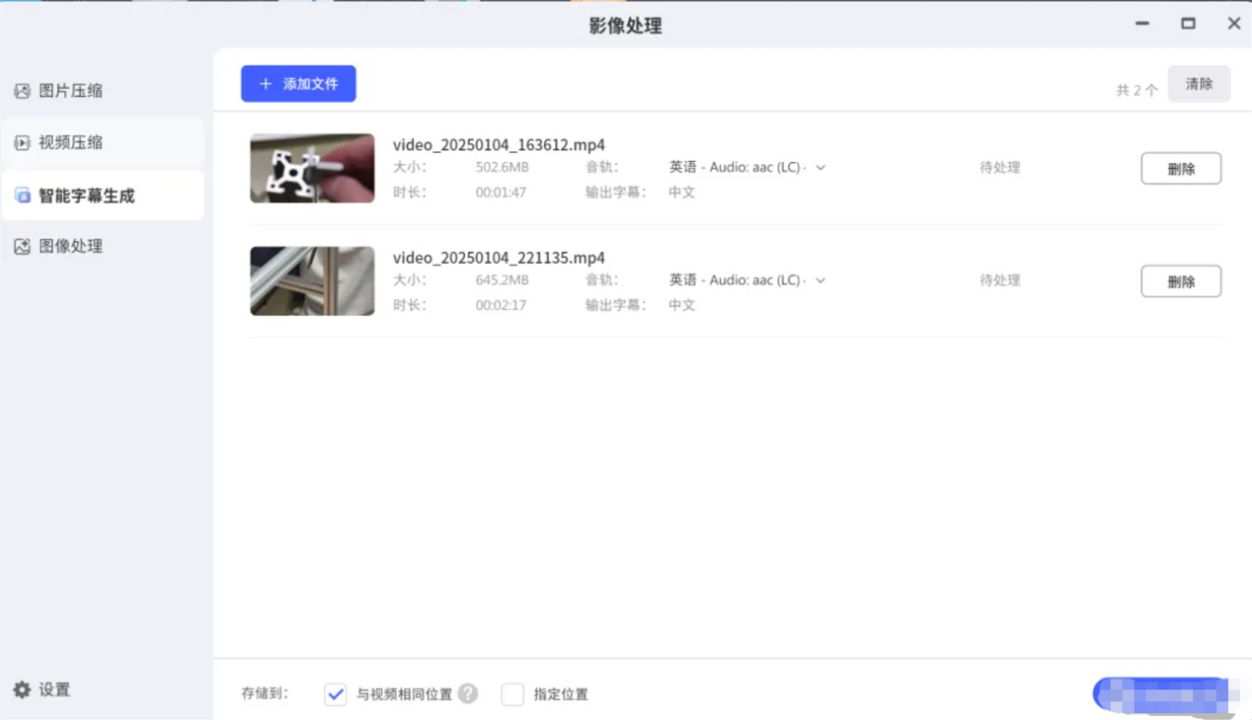Click the thumbnail of video_20250104_163612
Screen dimensions: 1252x720
312,168
